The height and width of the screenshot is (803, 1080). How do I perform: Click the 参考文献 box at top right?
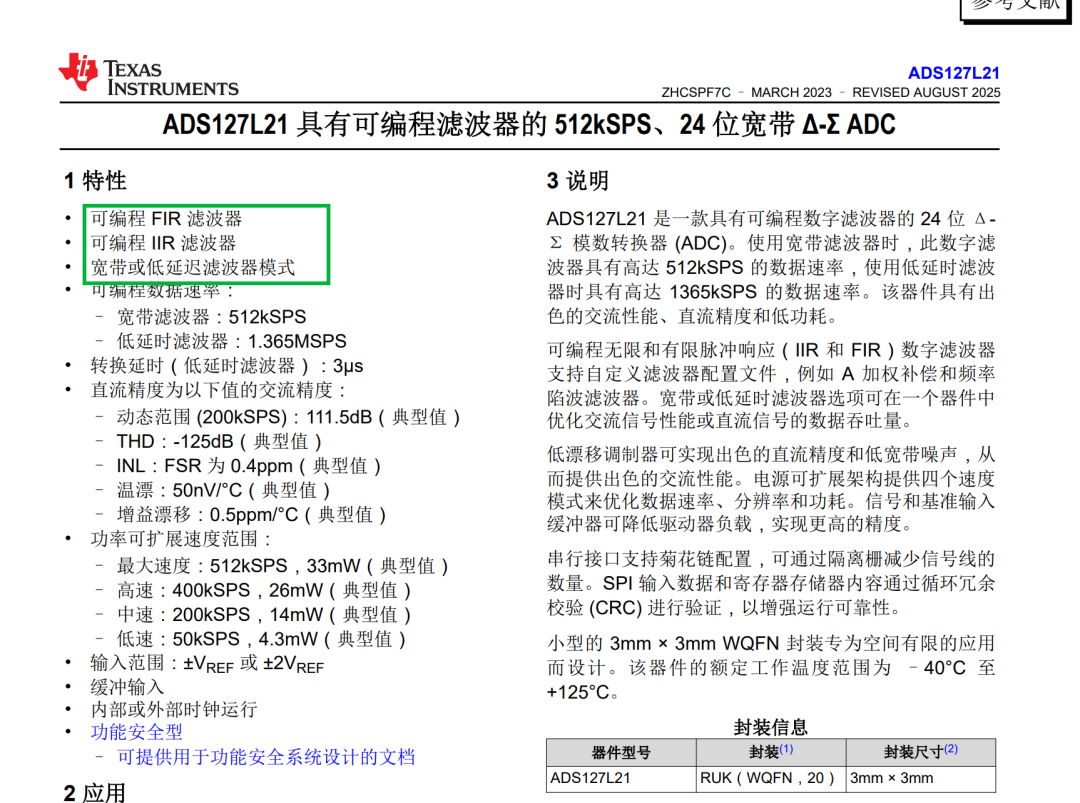(x=1016, y=7)
